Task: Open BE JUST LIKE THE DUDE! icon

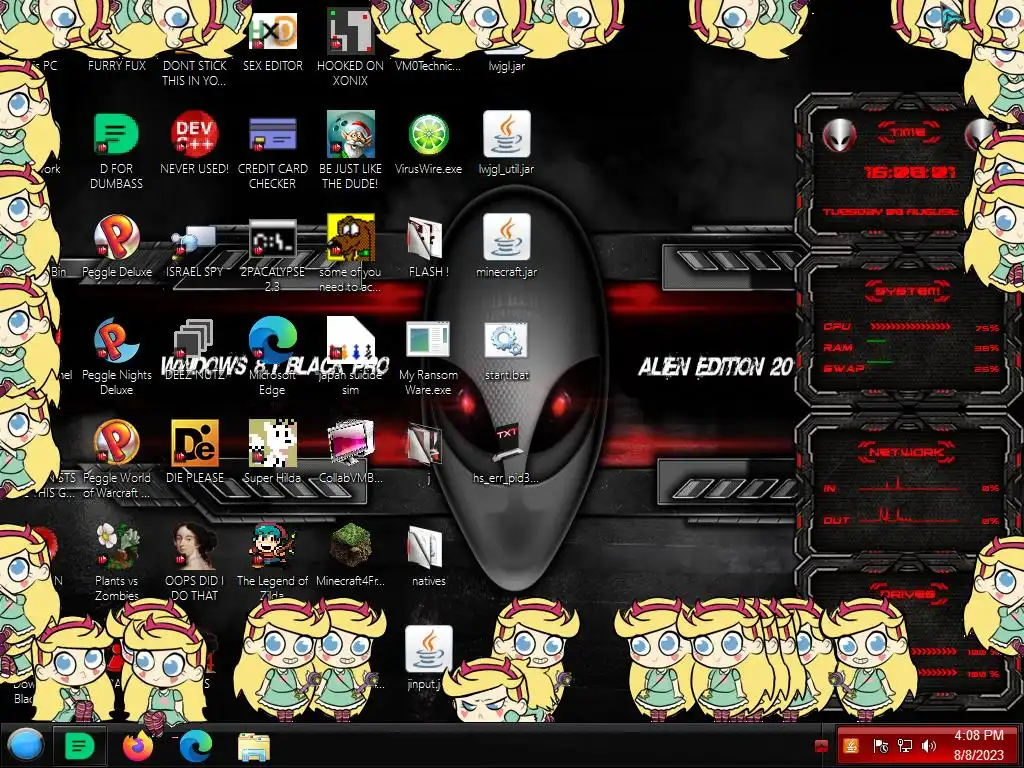Action: 351,135
